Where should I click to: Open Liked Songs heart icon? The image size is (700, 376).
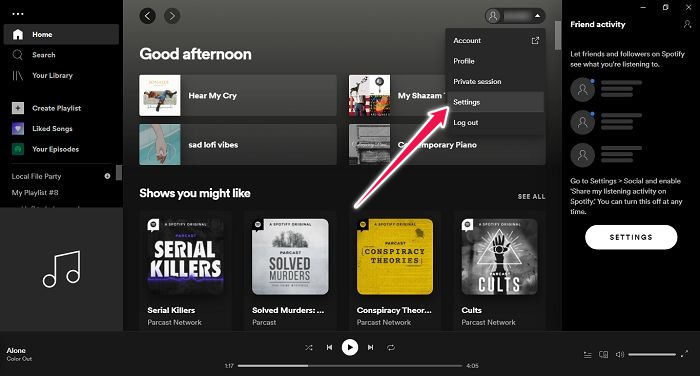(x=18, y=129)
